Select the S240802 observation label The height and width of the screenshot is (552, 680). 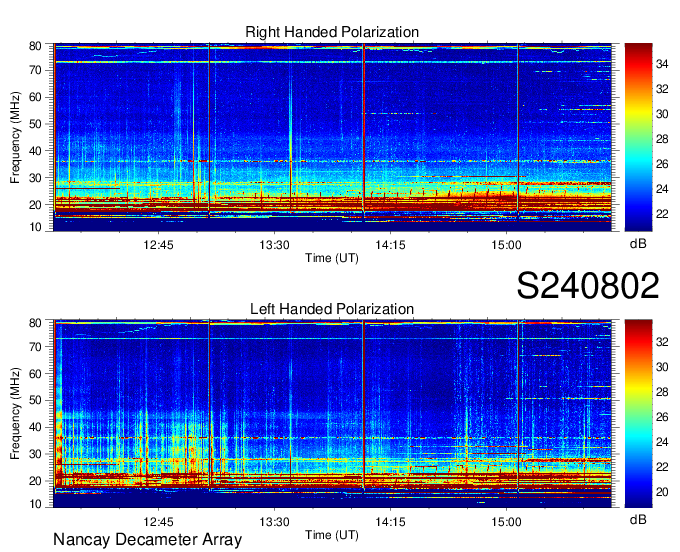pos(588,286)
